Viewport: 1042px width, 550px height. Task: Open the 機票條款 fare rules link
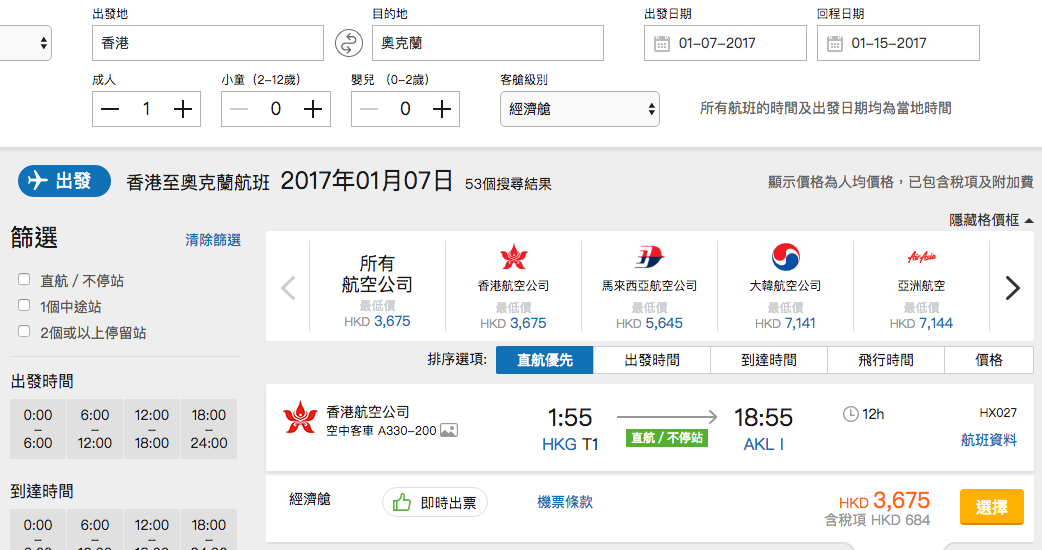pyautogui.click(x=565, y=502)
